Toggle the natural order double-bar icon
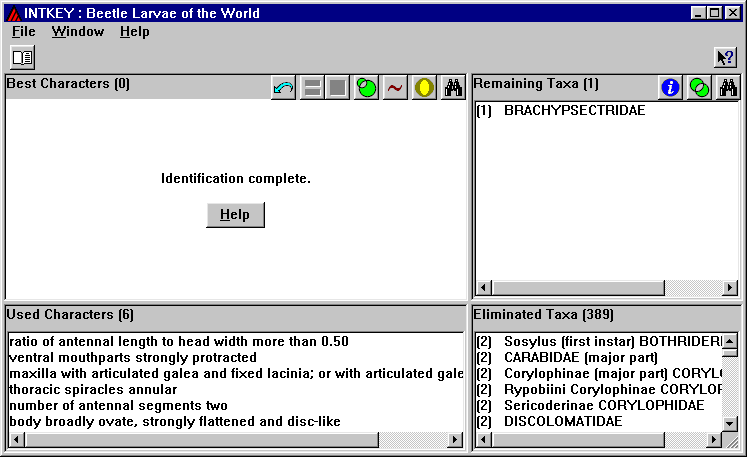The width and height of the screenshot is (747, 457). tap(312, 88)
